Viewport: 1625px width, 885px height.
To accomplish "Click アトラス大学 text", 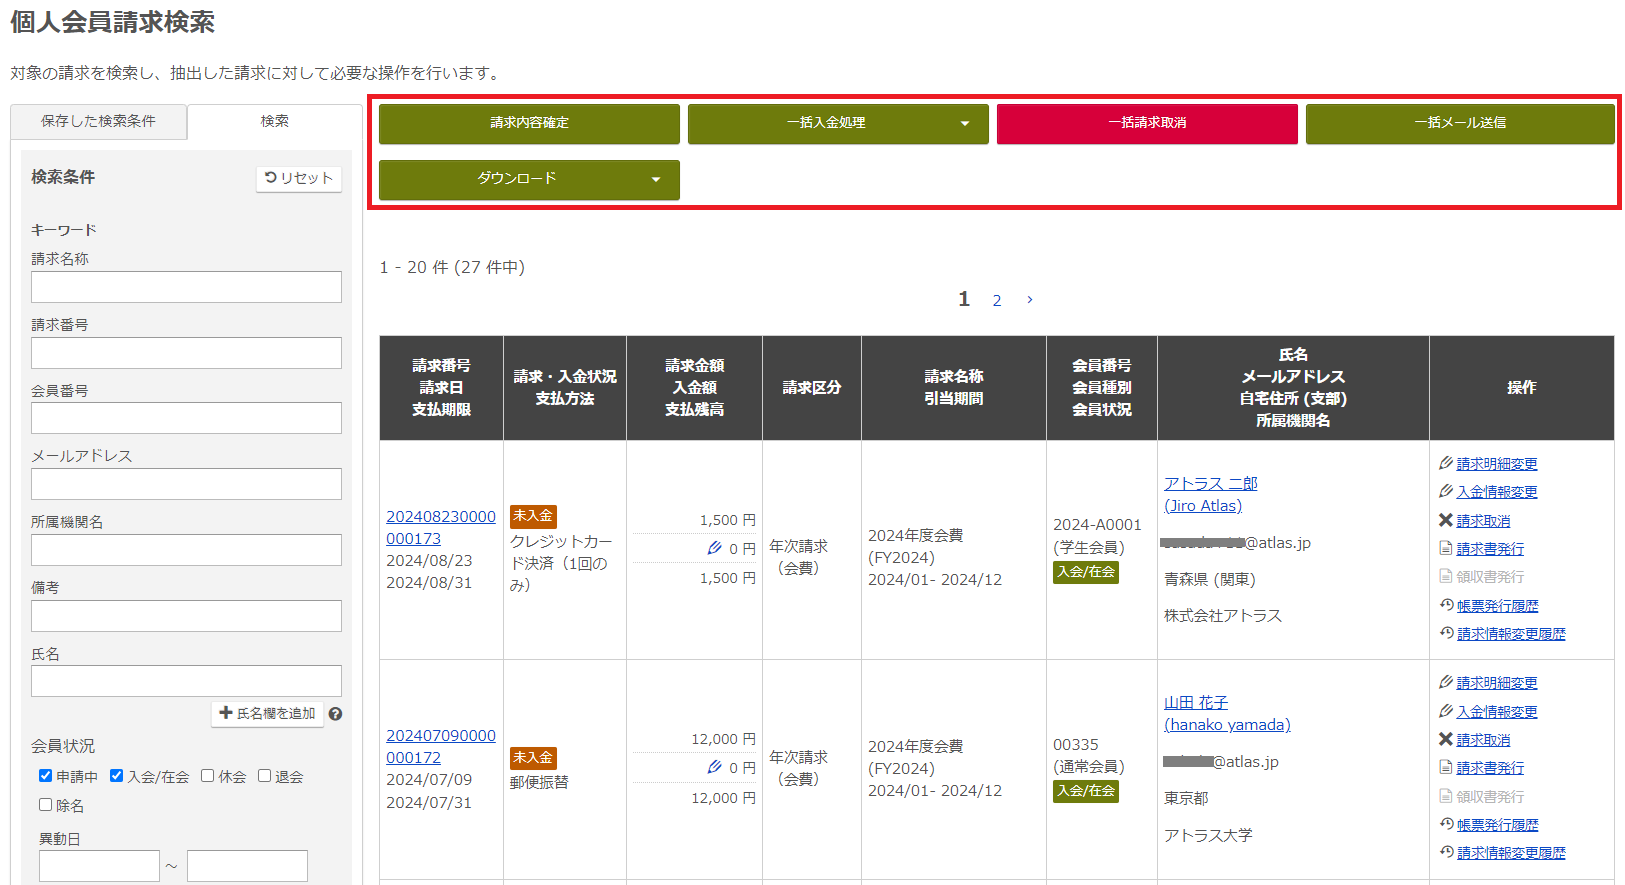I will click(x=1208, y=835).
